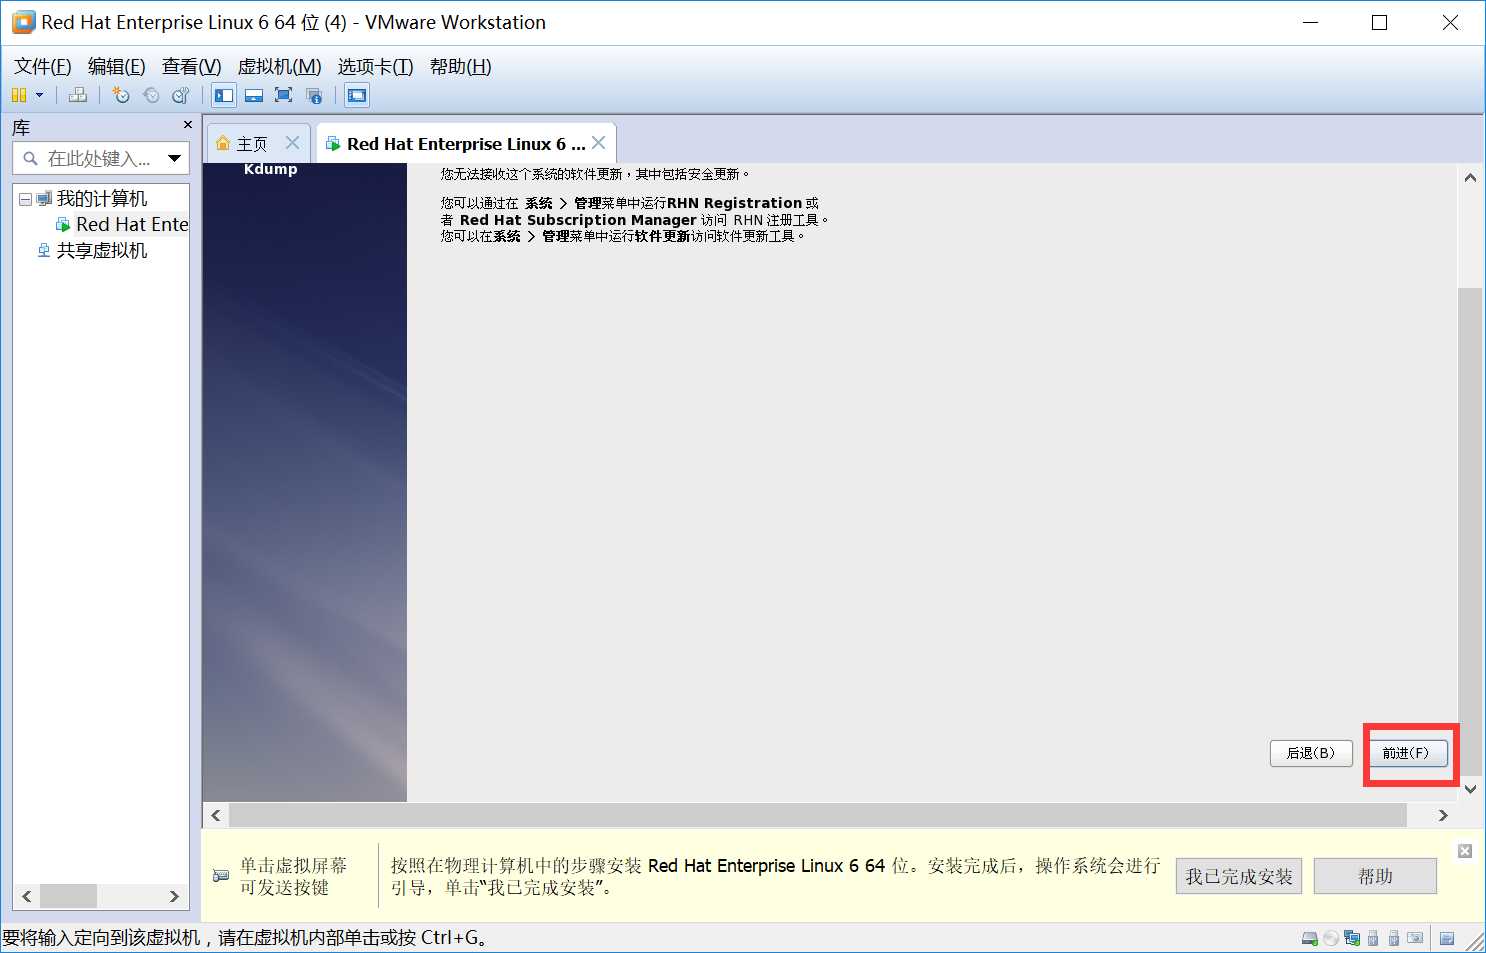Click the revert to snapshot icon

[151, 95]
